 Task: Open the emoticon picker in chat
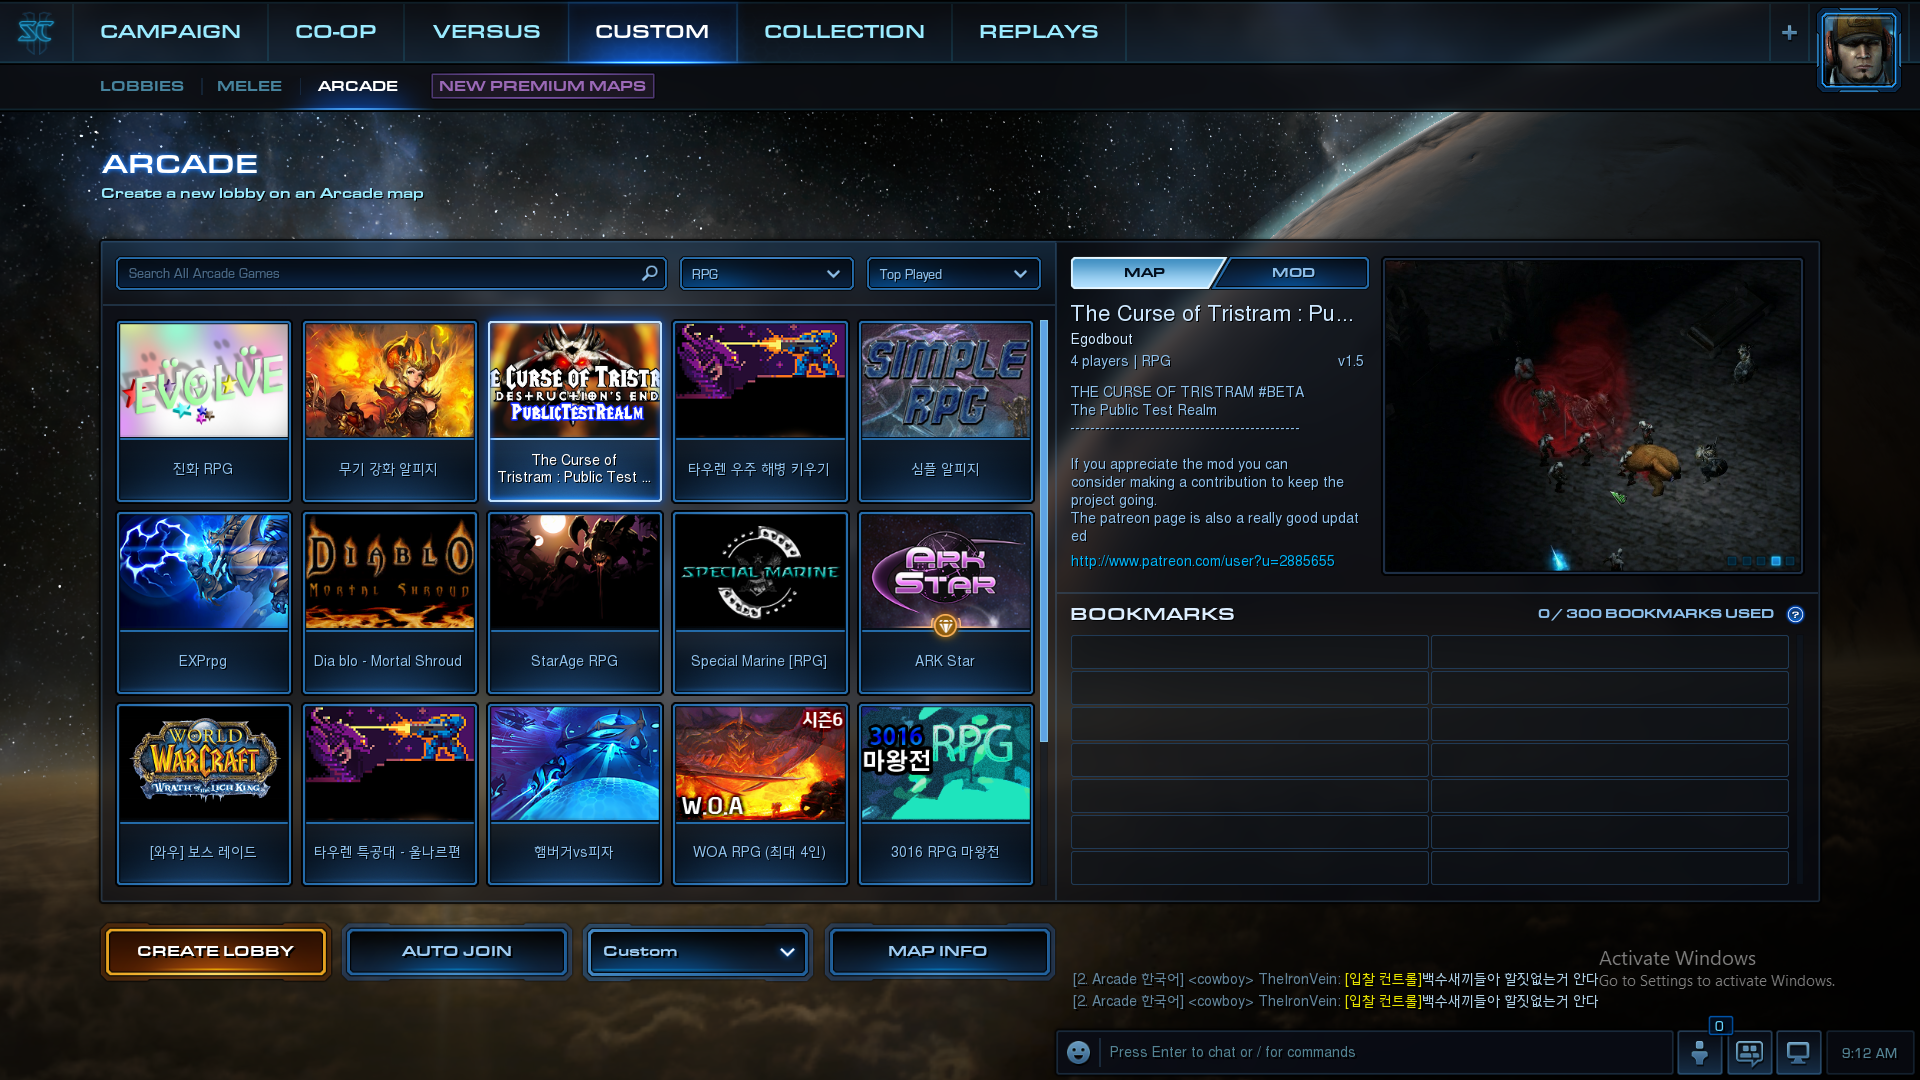pyautogui.click(x=1078, y=1052)
